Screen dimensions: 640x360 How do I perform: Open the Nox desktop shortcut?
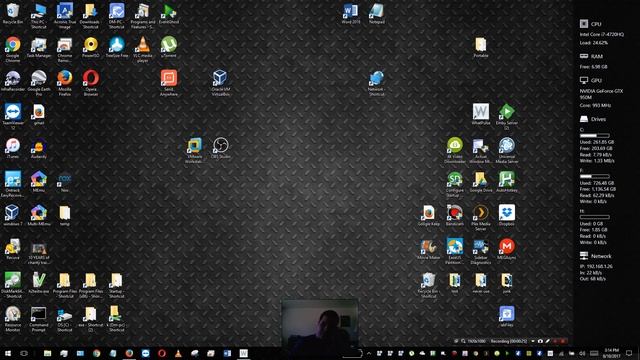pos(65,182)
